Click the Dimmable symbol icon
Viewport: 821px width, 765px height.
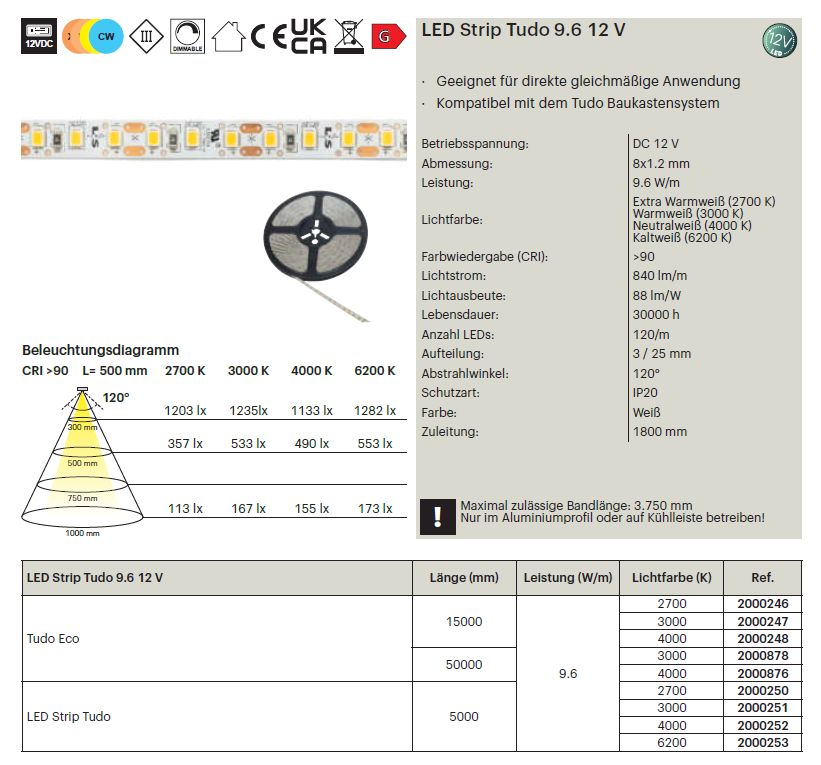(x=186, y=38)
